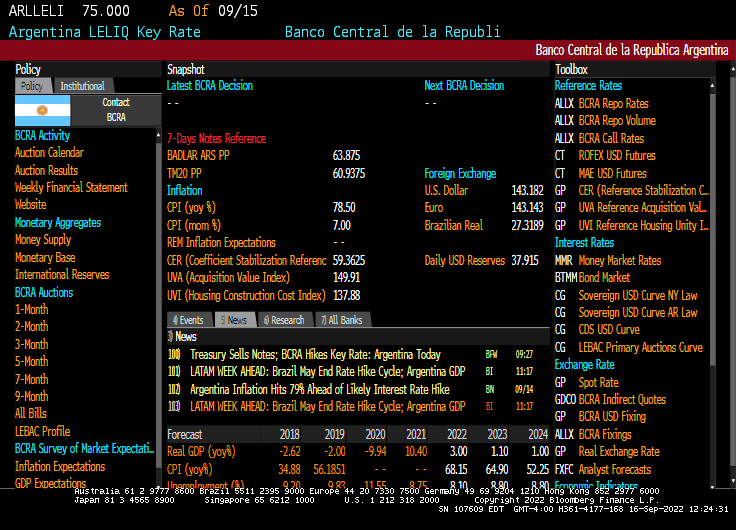Open Analyst Forecasts in Toolbox
736x530 pixels.
(x=614, y=469)
